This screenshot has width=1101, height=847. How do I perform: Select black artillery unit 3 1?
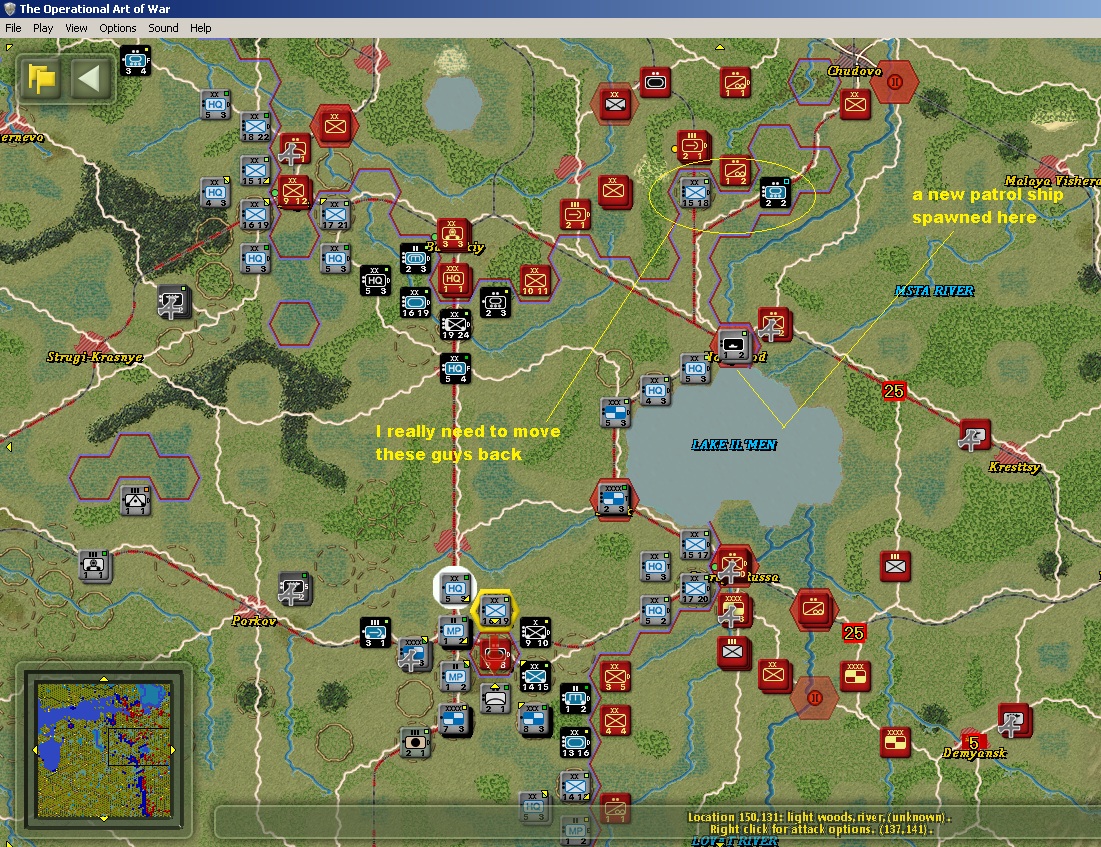coord(375,633)
